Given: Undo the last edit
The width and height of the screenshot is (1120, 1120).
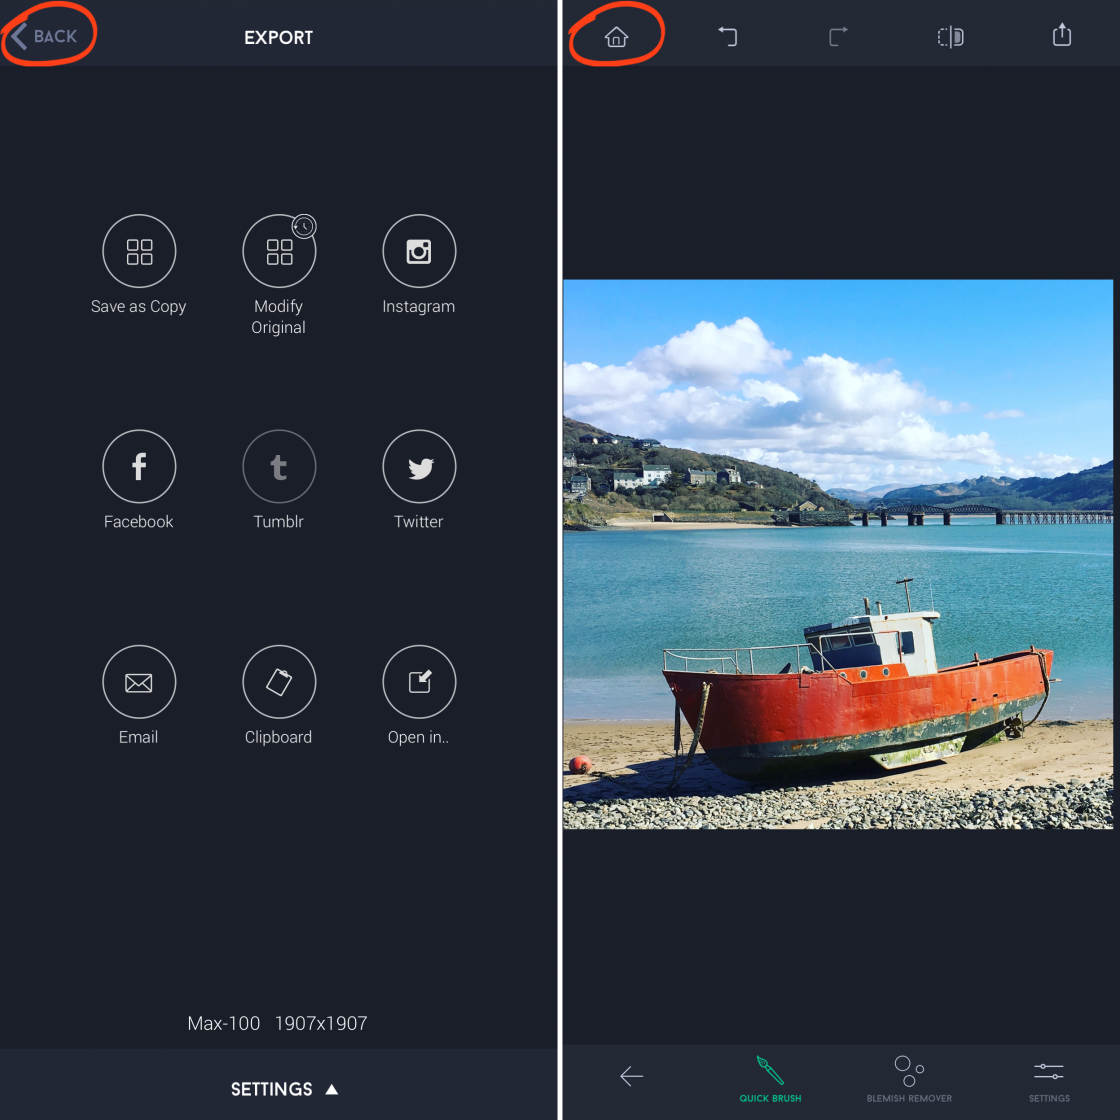Looking at the screenshot, I should [x=727, y=37].
